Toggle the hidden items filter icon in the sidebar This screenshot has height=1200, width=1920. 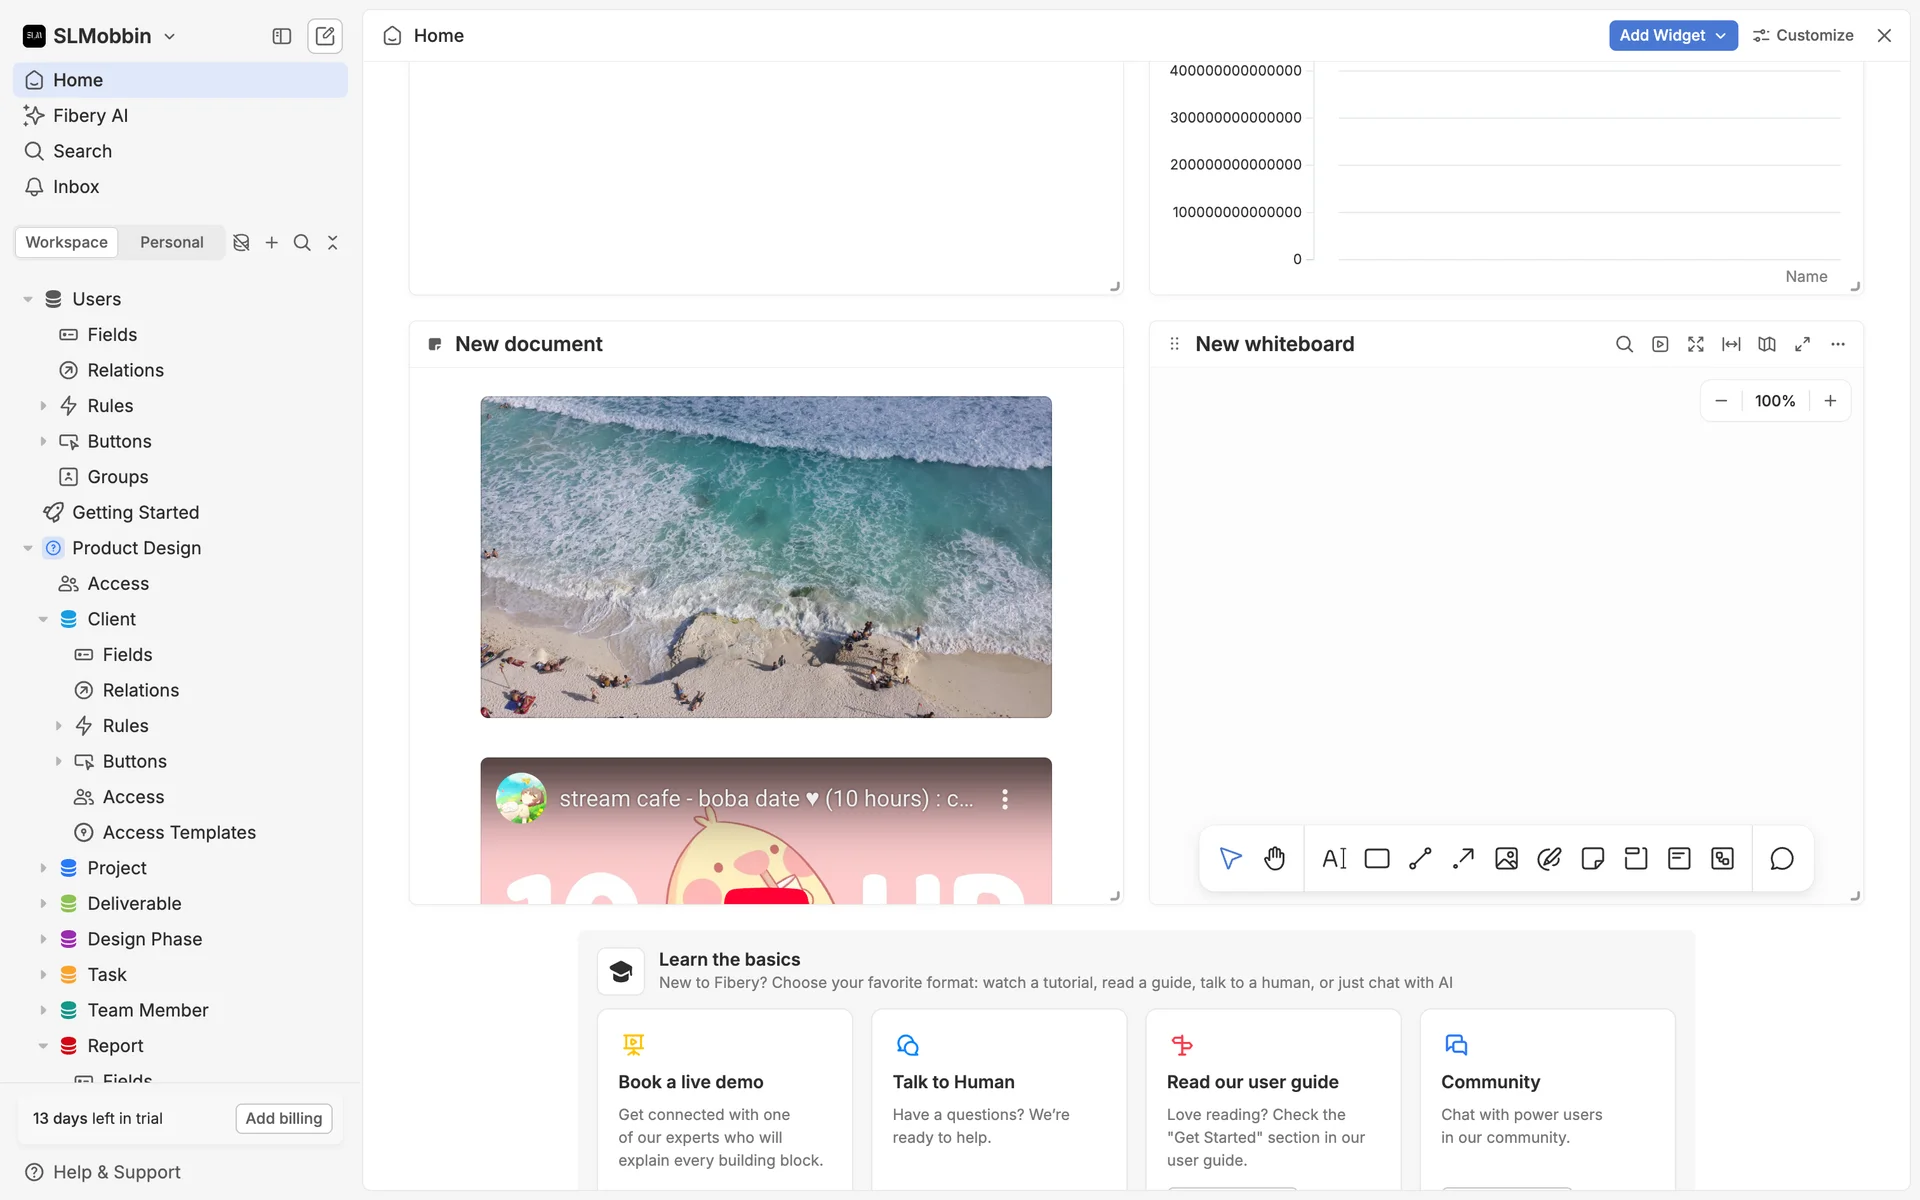pyautogui.click(x=241, y=242)
